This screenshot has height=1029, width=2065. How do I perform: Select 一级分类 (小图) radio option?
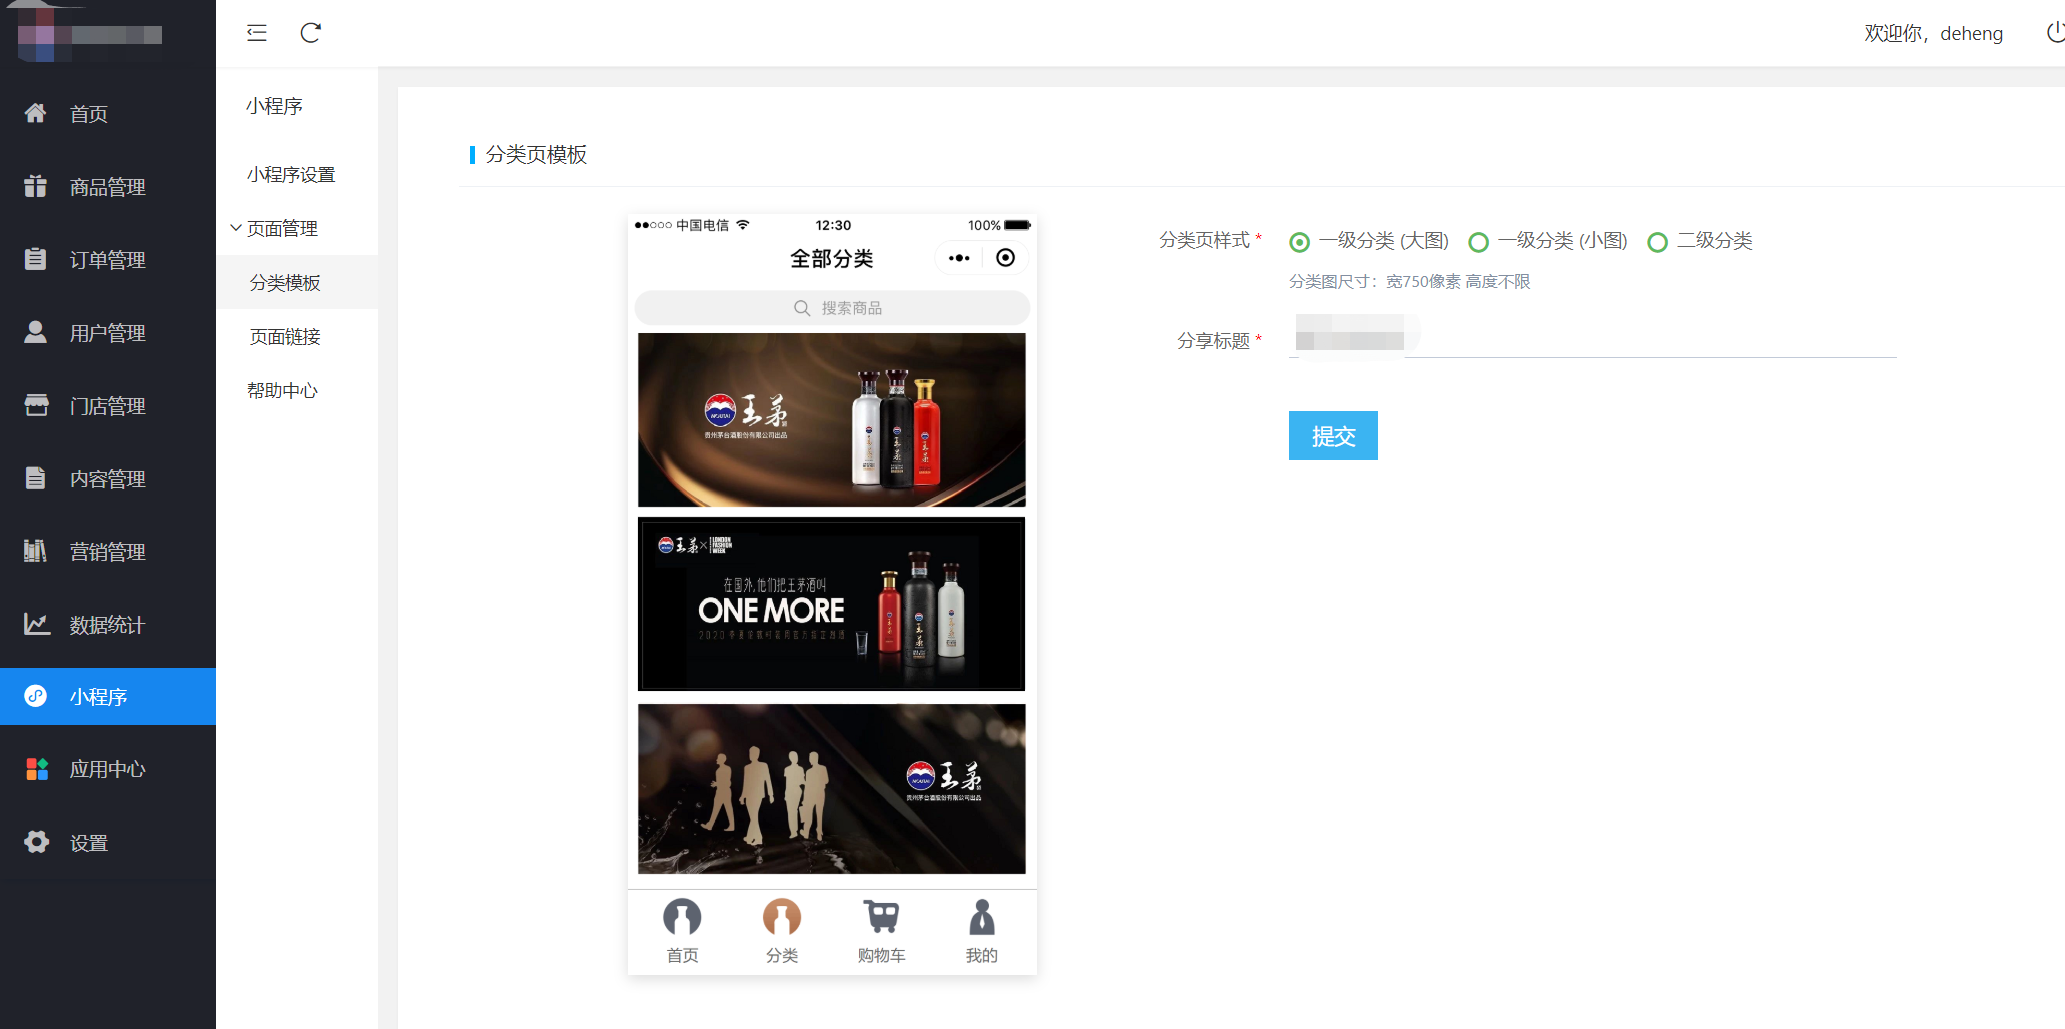pyautogui.click(x=1479, y=242)
